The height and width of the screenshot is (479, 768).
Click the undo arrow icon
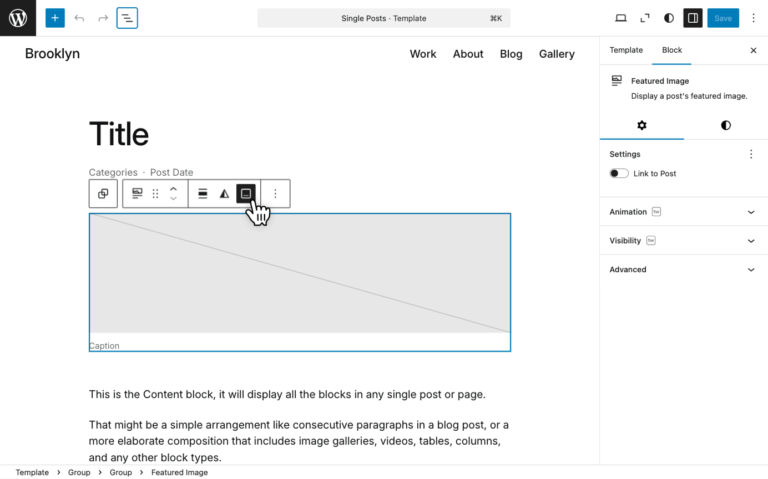[79, 18]
